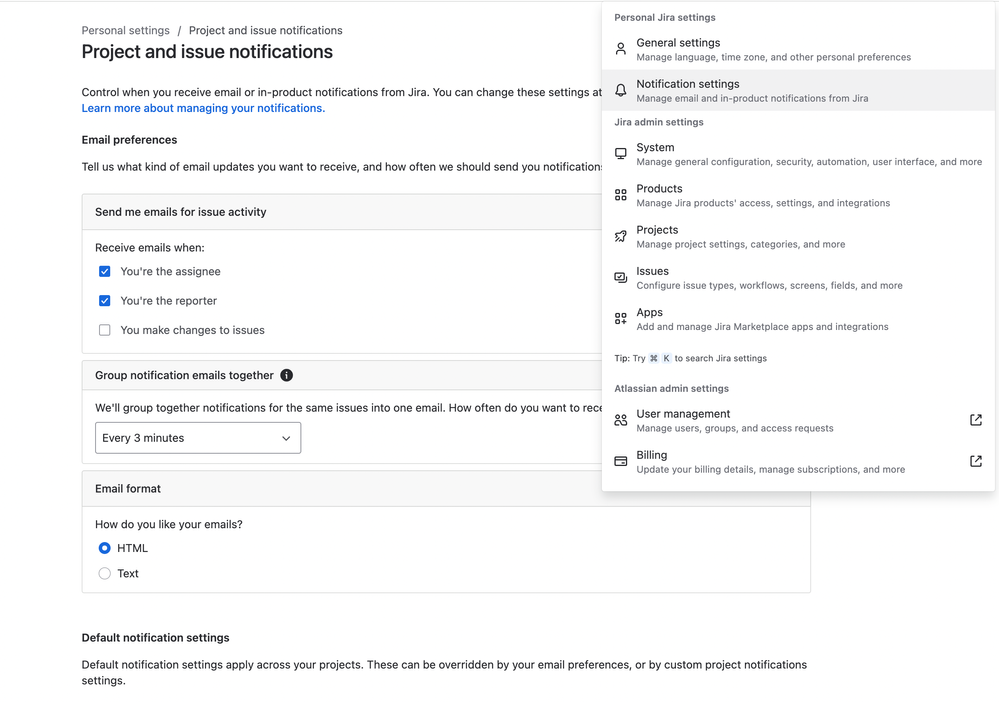The width and height of the screenshot is (999, 702).
Task: Click the Billing card icon
Action: (x=621, y=461)
